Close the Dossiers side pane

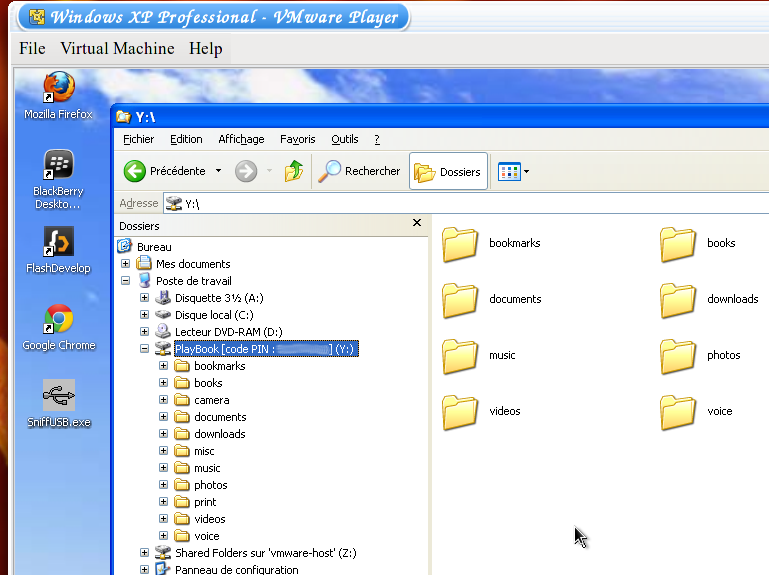click(x=417, y=223)
